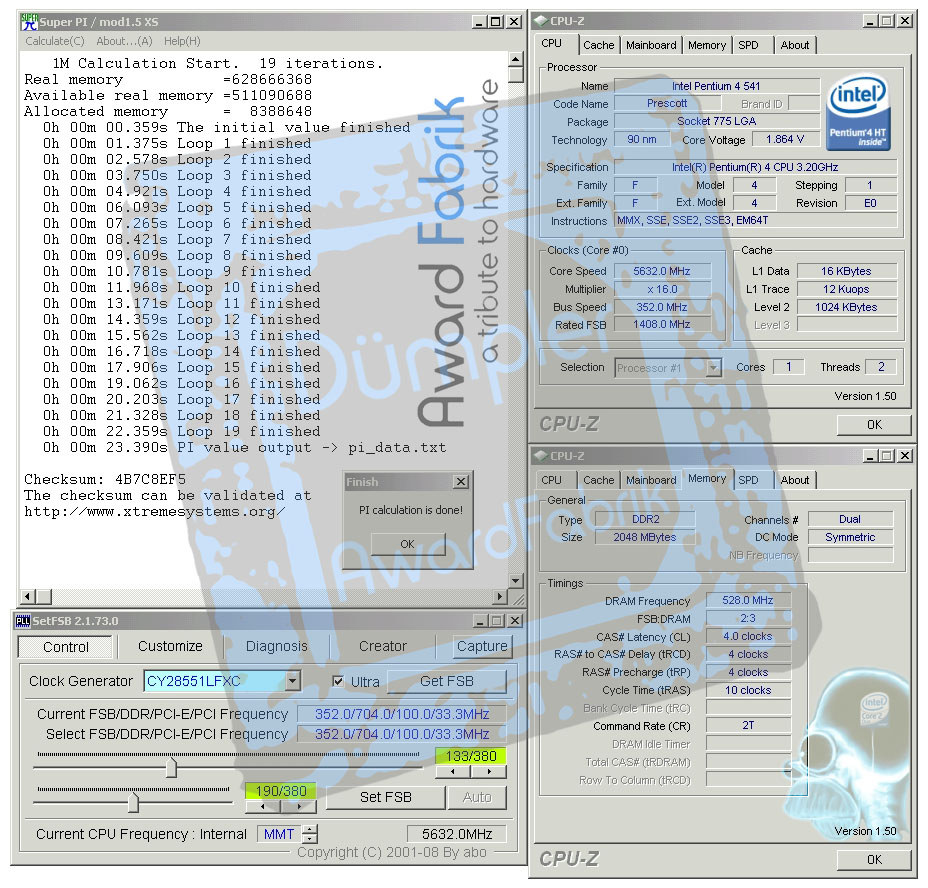Click the Select FSB frequency field

[x=401, y=735]
